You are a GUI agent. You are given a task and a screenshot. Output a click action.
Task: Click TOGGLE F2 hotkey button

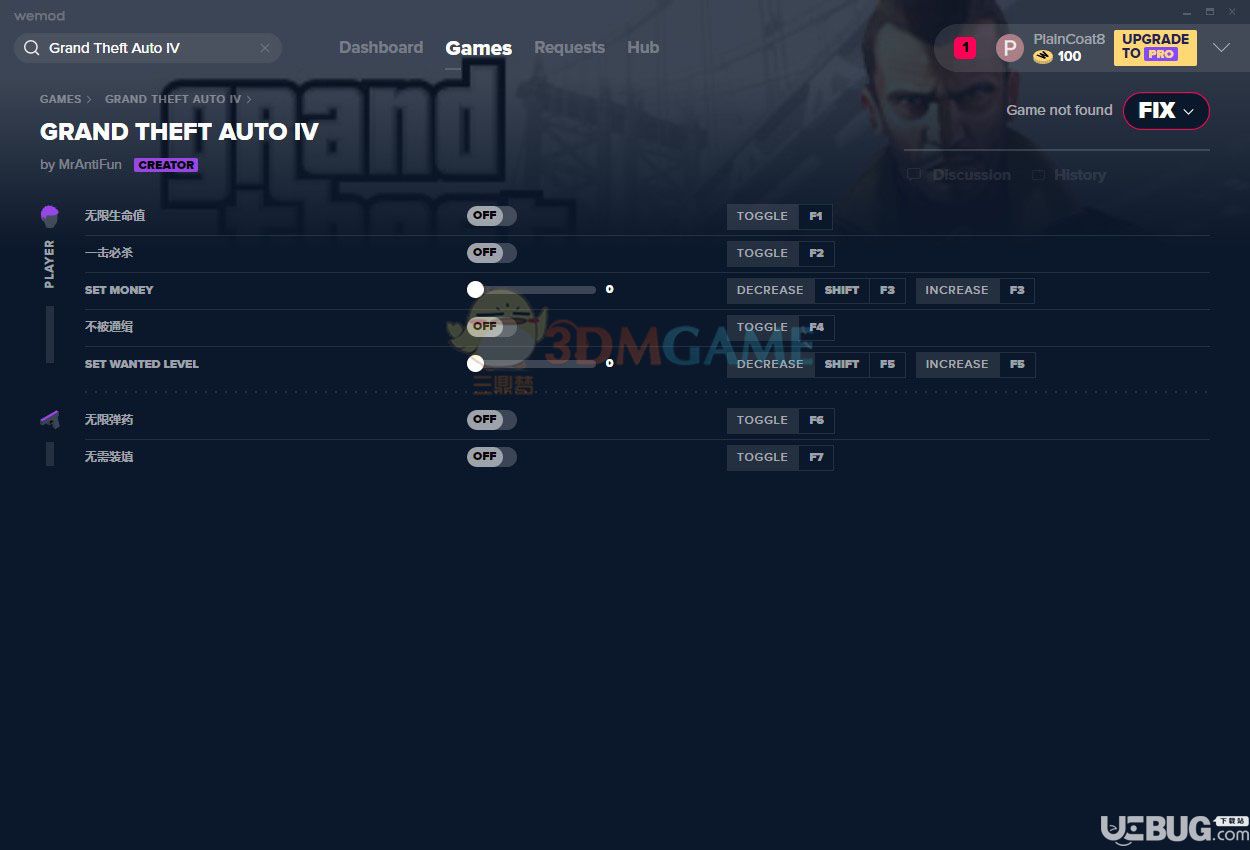(780, 253)
